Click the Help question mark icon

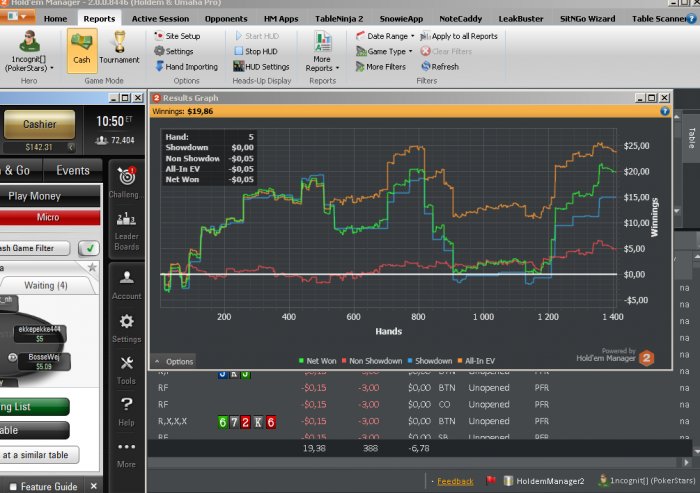coord(126,409)
